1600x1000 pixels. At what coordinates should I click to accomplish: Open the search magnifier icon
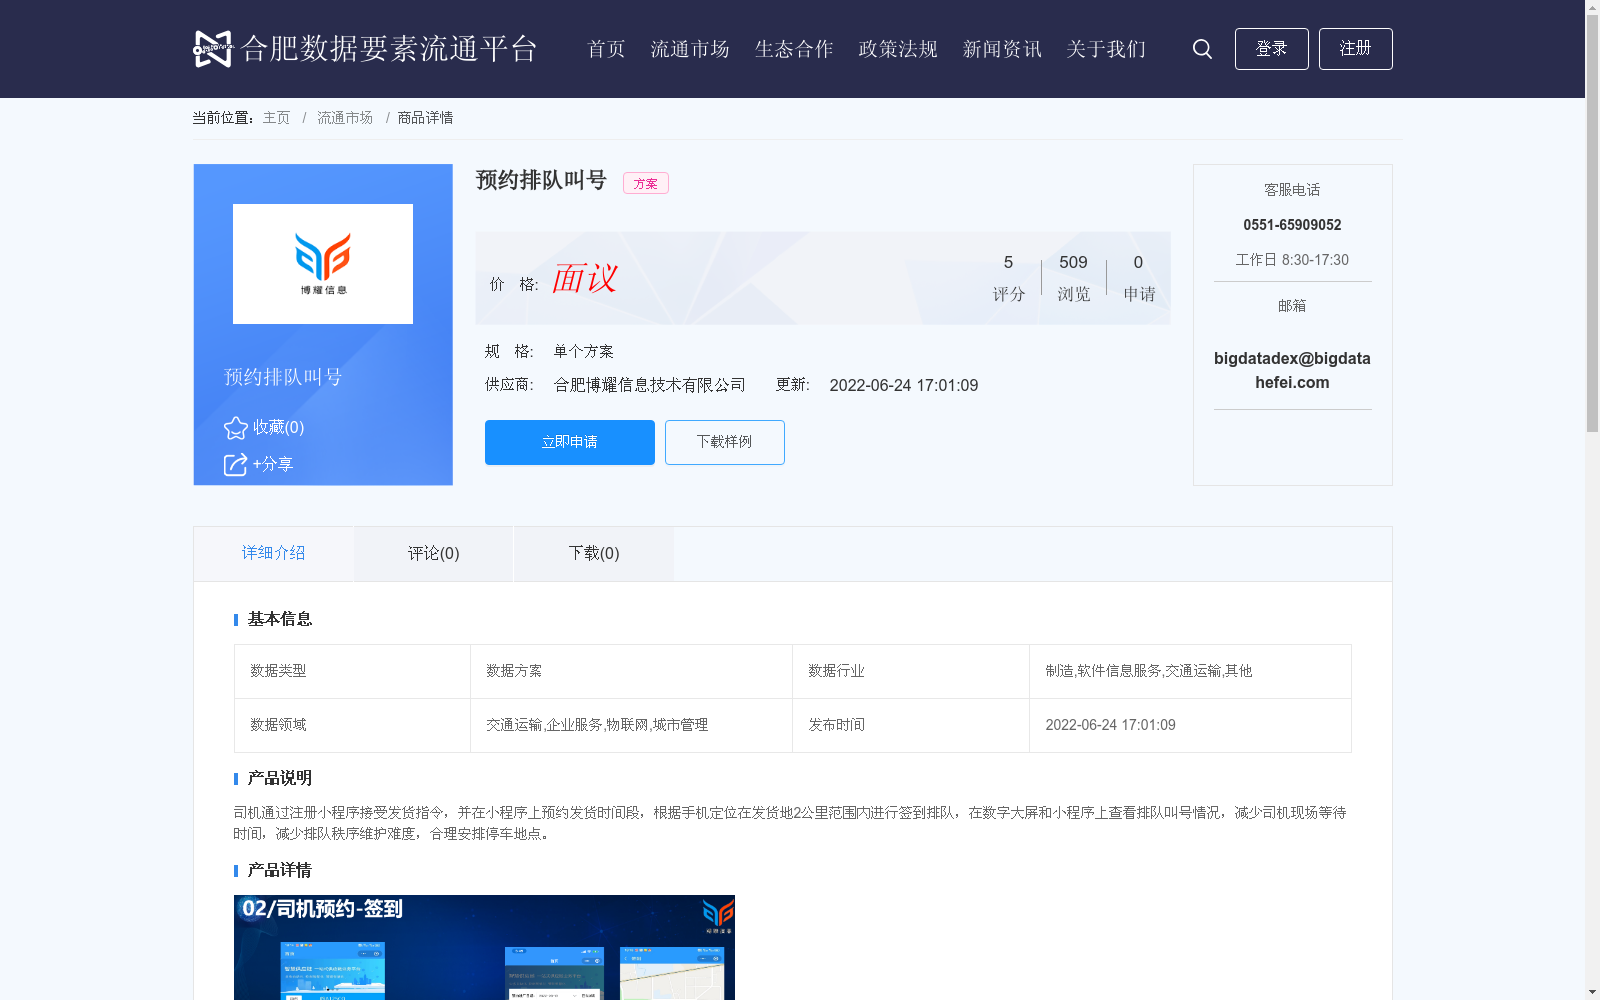point(1202,49)
